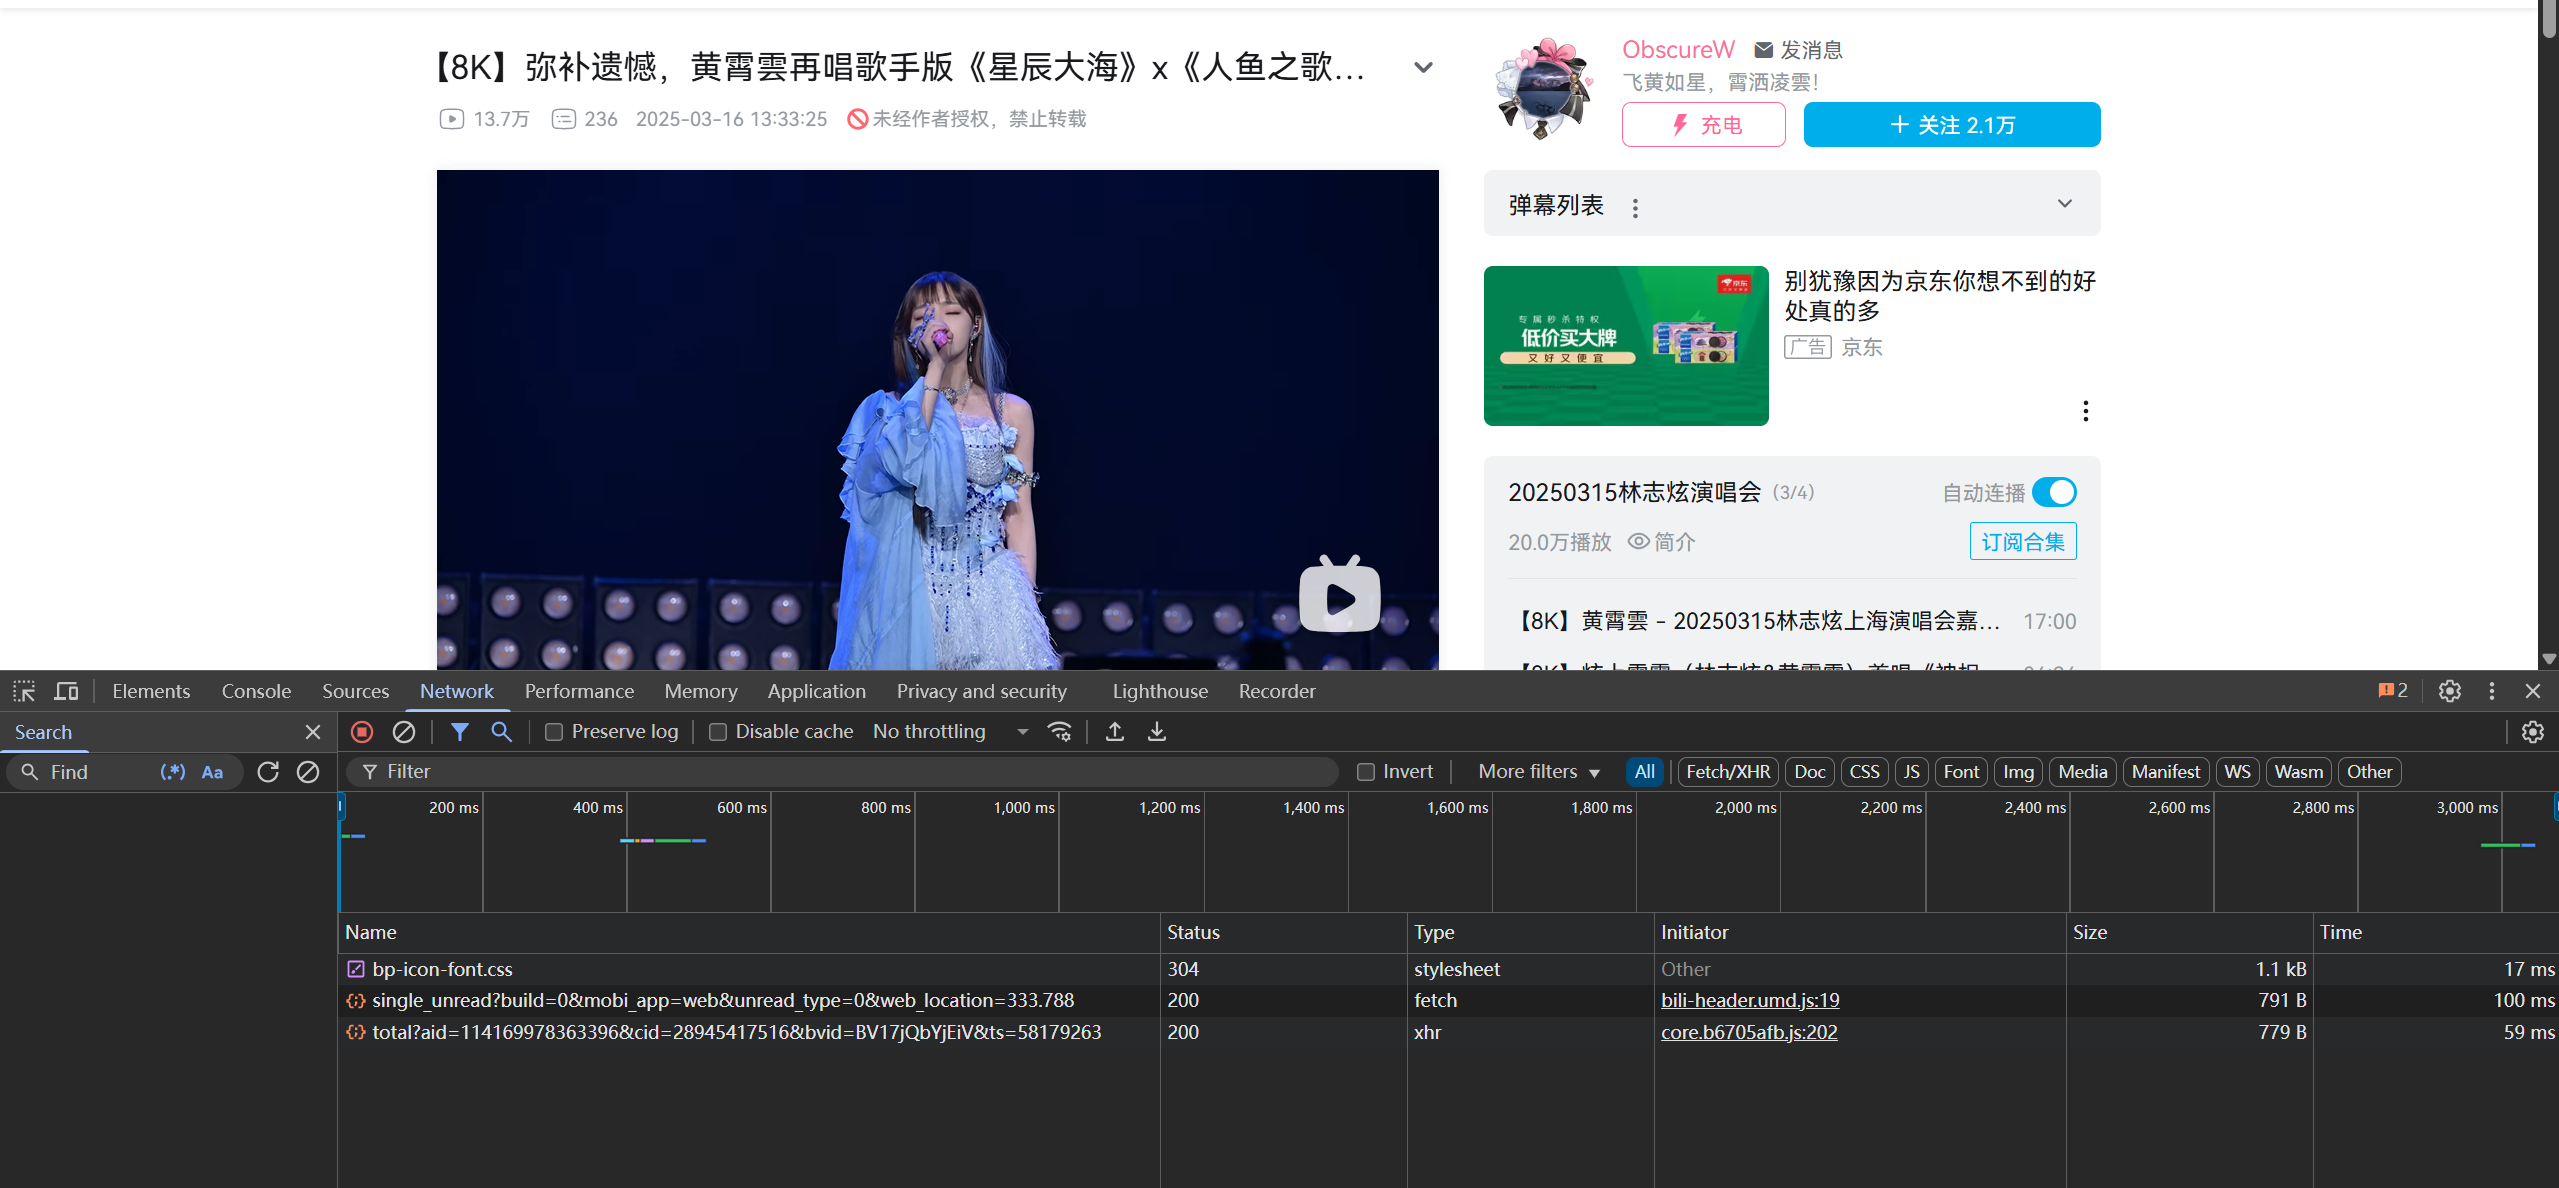
Task: Turn off the 自动连播 autoplay switch
Action: tap(2054, 492)
